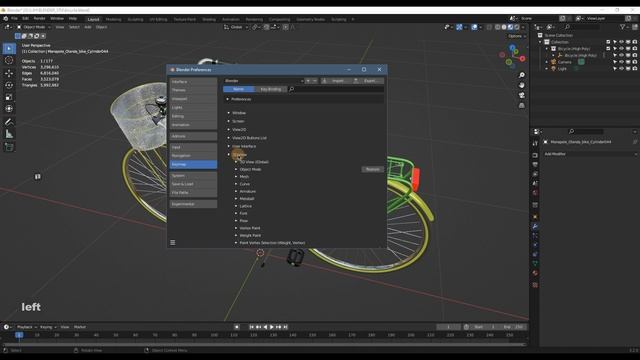The image size is (640, 360).
Task: Click the red X axis gizmo ball
Action: coord(522,59)
